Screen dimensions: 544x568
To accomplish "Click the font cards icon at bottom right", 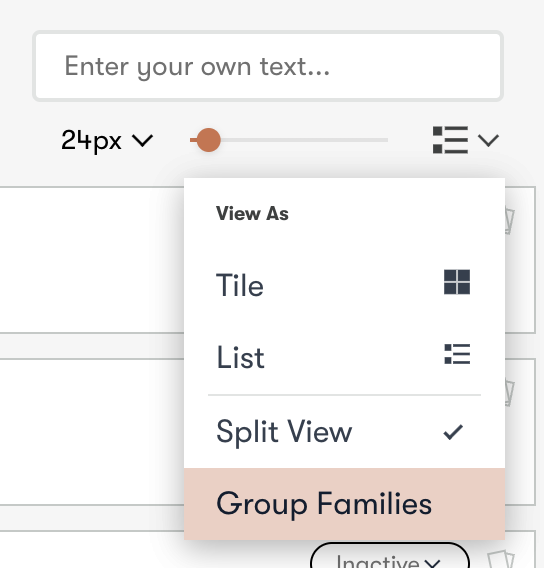I will (x=500, y=559).
